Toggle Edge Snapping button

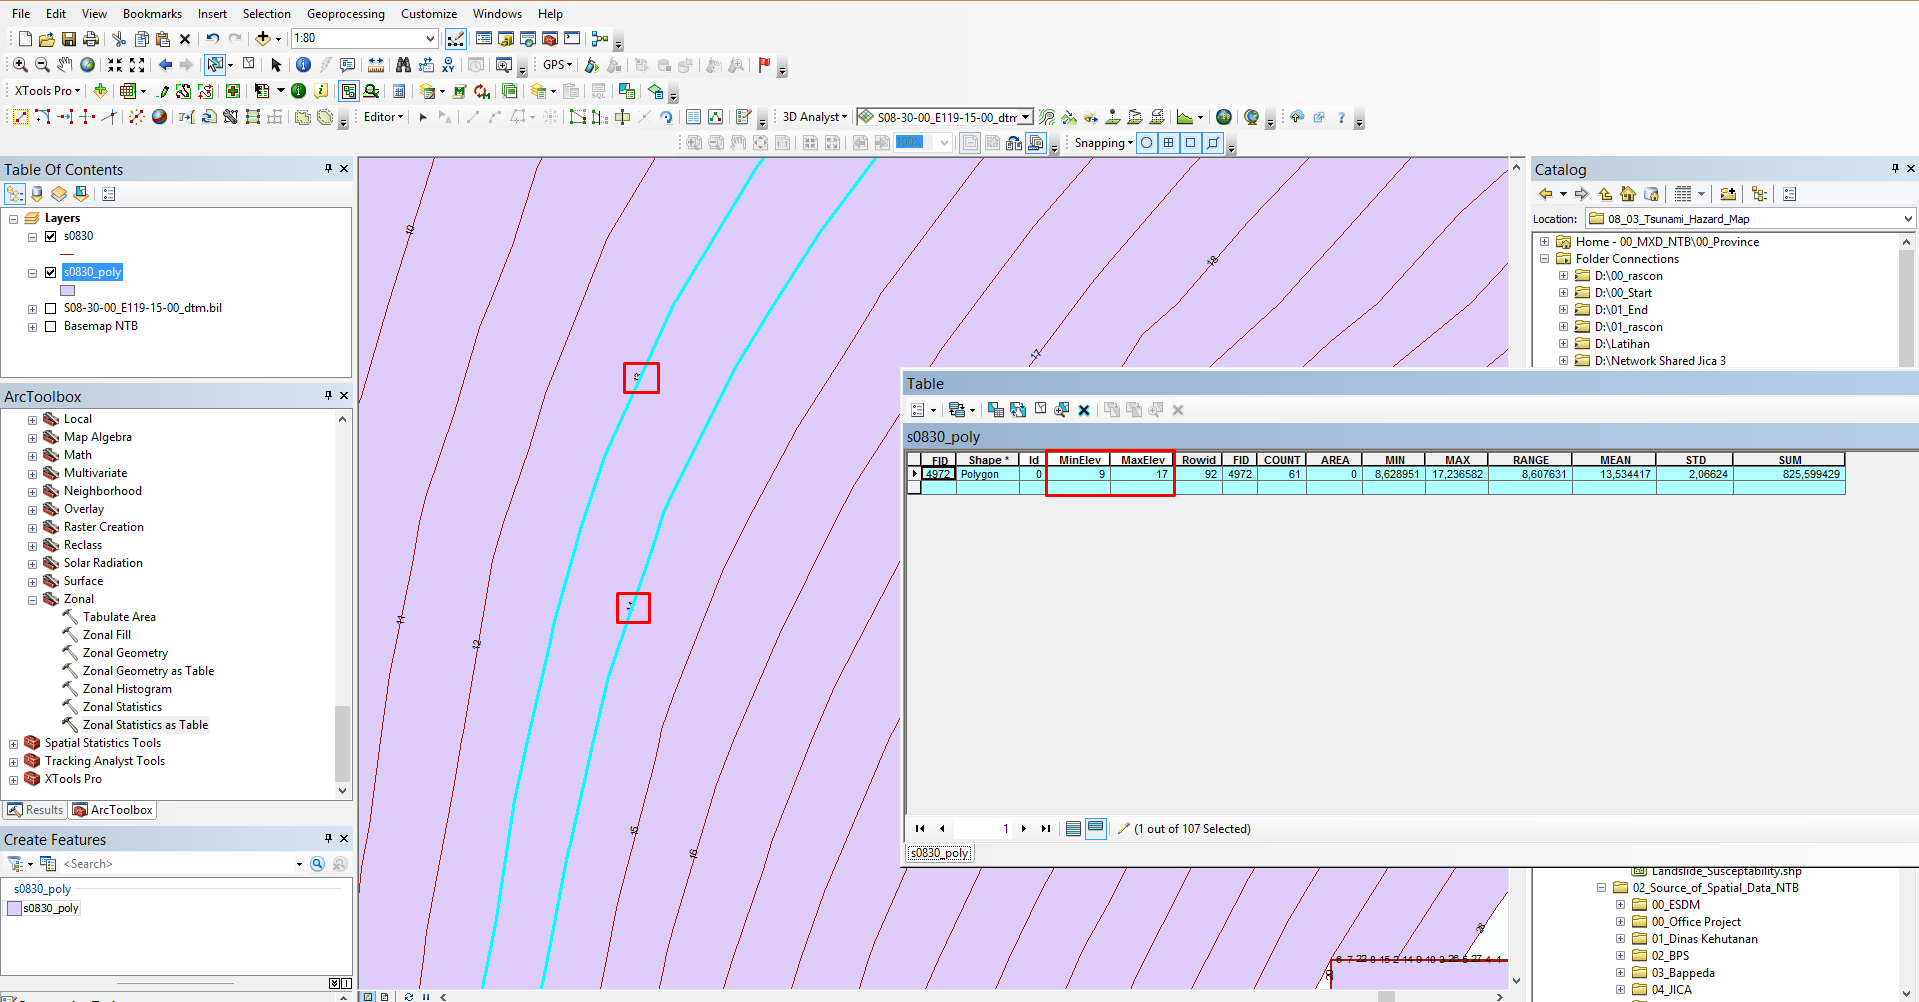pos(1213,143)
